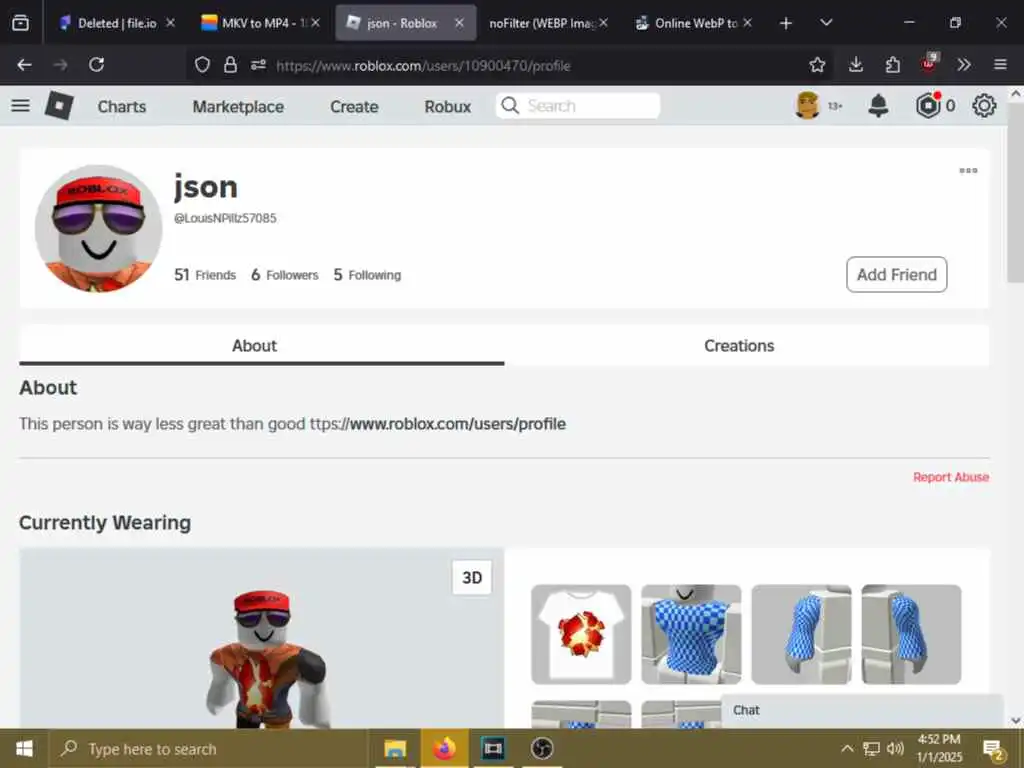Open a new browser tab
Viewport: 1024px width, 768px height.
(x=786, y=23)
